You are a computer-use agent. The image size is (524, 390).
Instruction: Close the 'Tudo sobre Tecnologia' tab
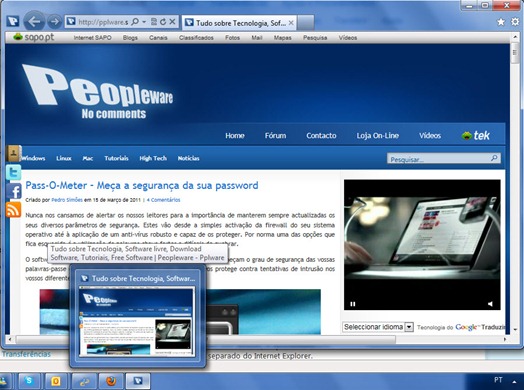(x=291, y=23)
